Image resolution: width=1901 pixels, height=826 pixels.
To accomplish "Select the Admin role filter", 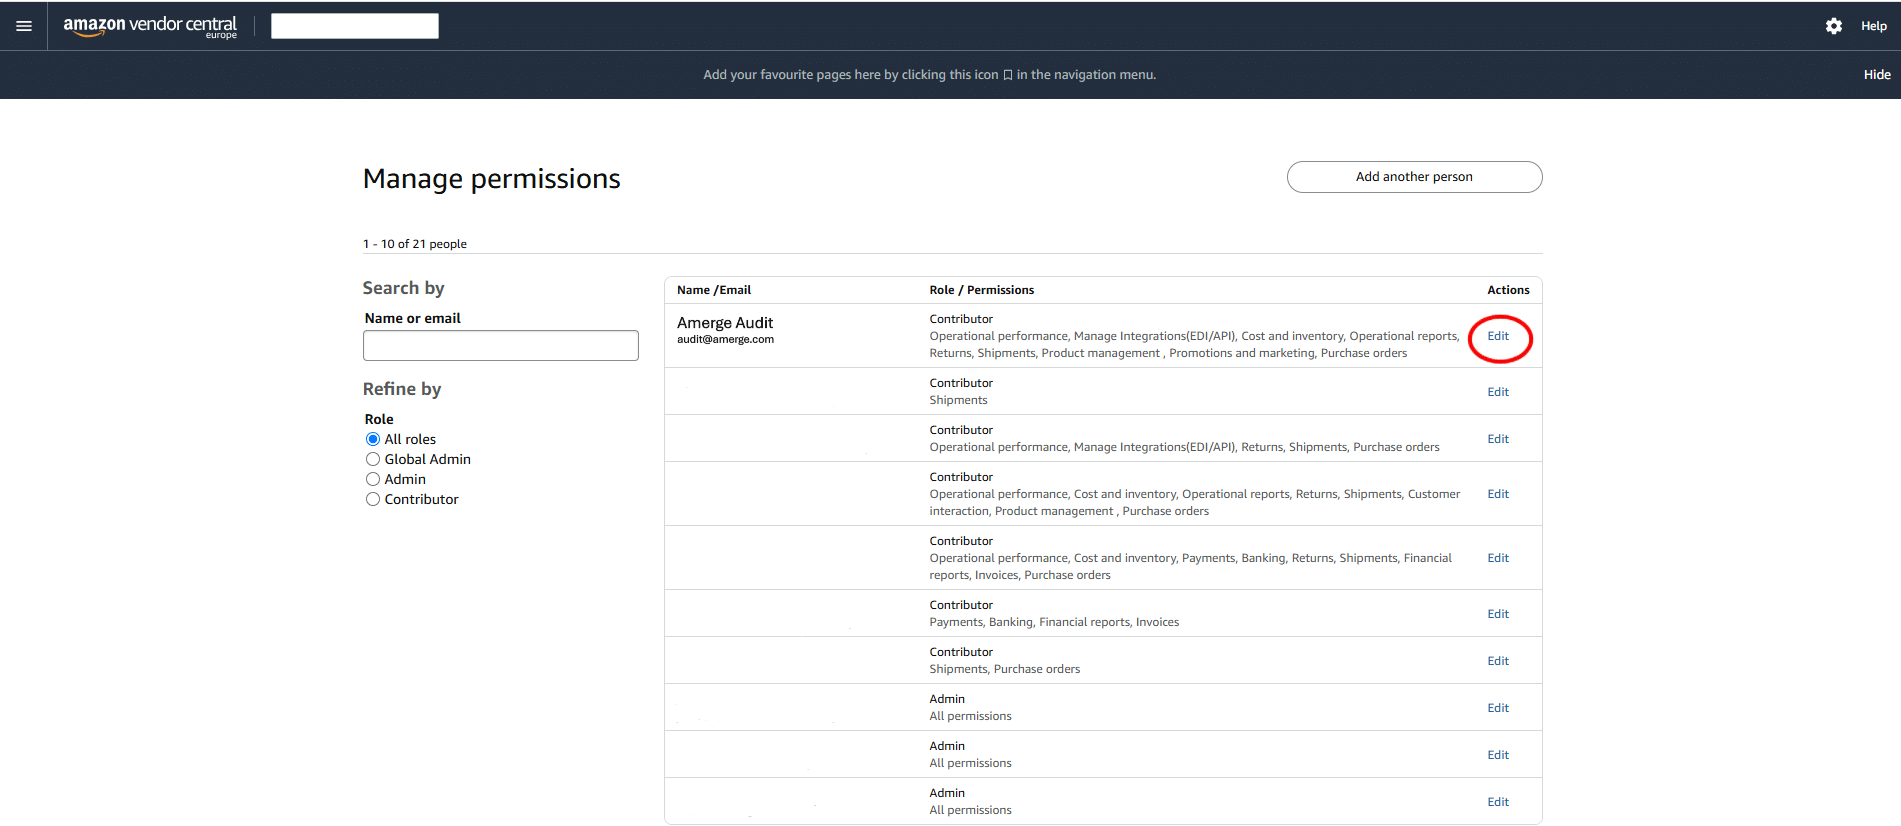I will pyautogui.click(x=373, y=479).
